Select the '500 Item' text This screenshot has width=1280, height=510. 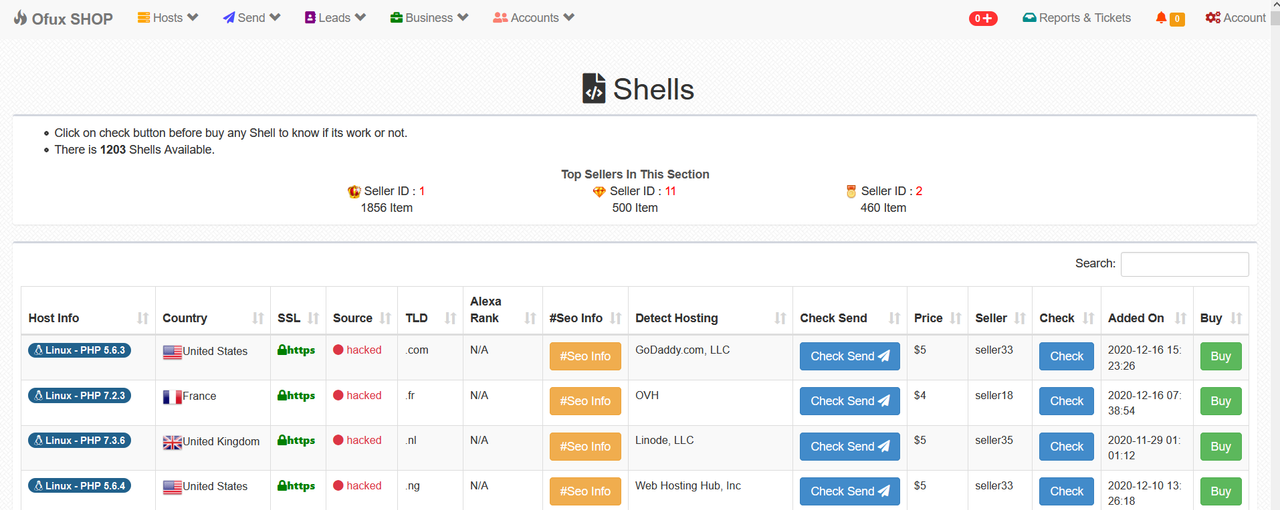[635, 208]
